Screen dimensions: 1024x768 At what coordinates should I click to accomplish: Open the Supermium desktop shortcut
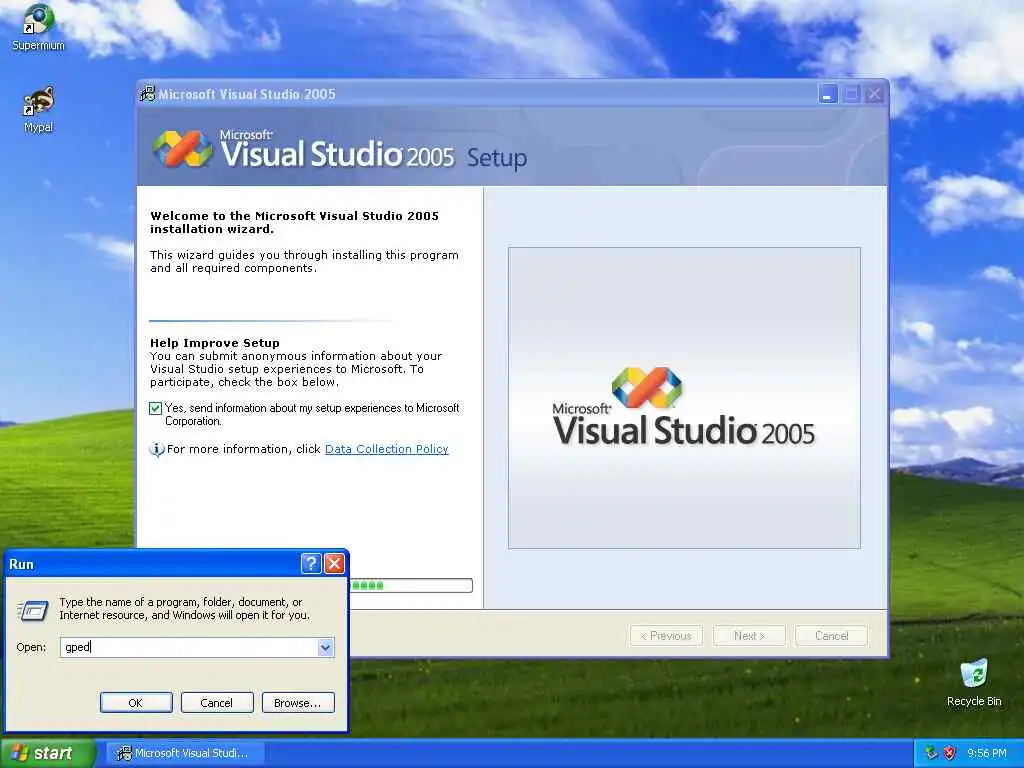(38, 27)
